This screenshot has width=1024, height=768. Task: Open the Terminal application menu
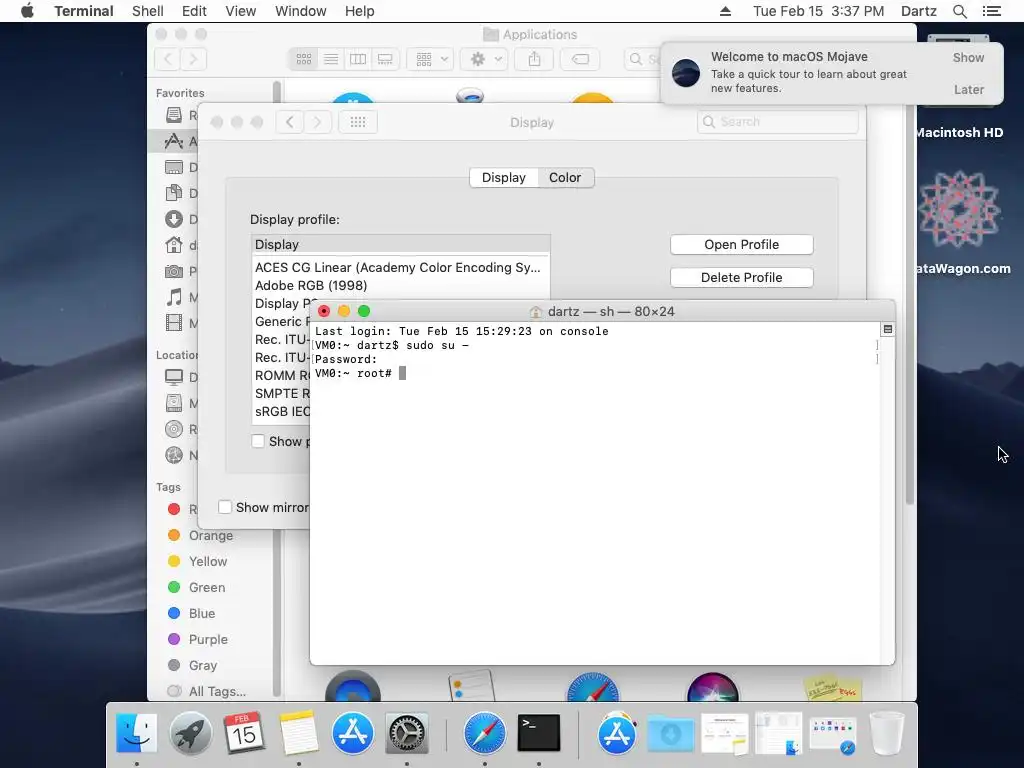tap(84, 11)
